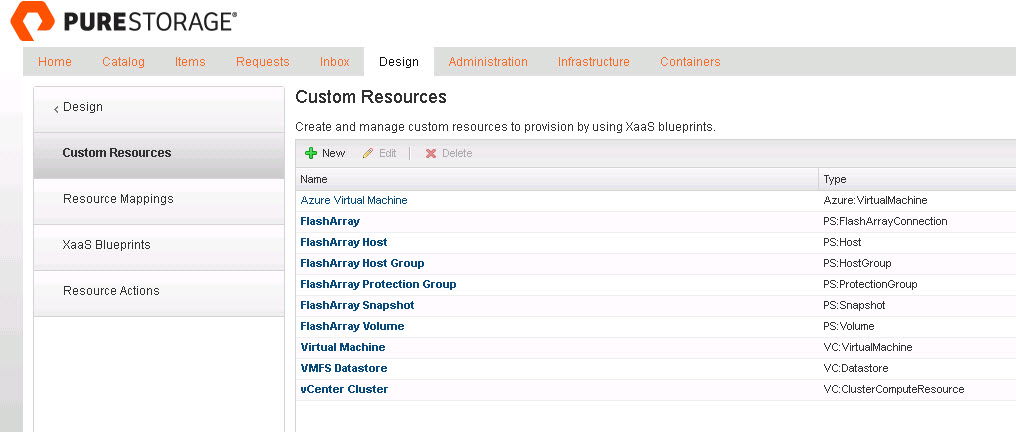Image resolution: width=1016 pixels, height=432 pixels.
Task: Go back via the Design chevron
Action: pos(56,109)
